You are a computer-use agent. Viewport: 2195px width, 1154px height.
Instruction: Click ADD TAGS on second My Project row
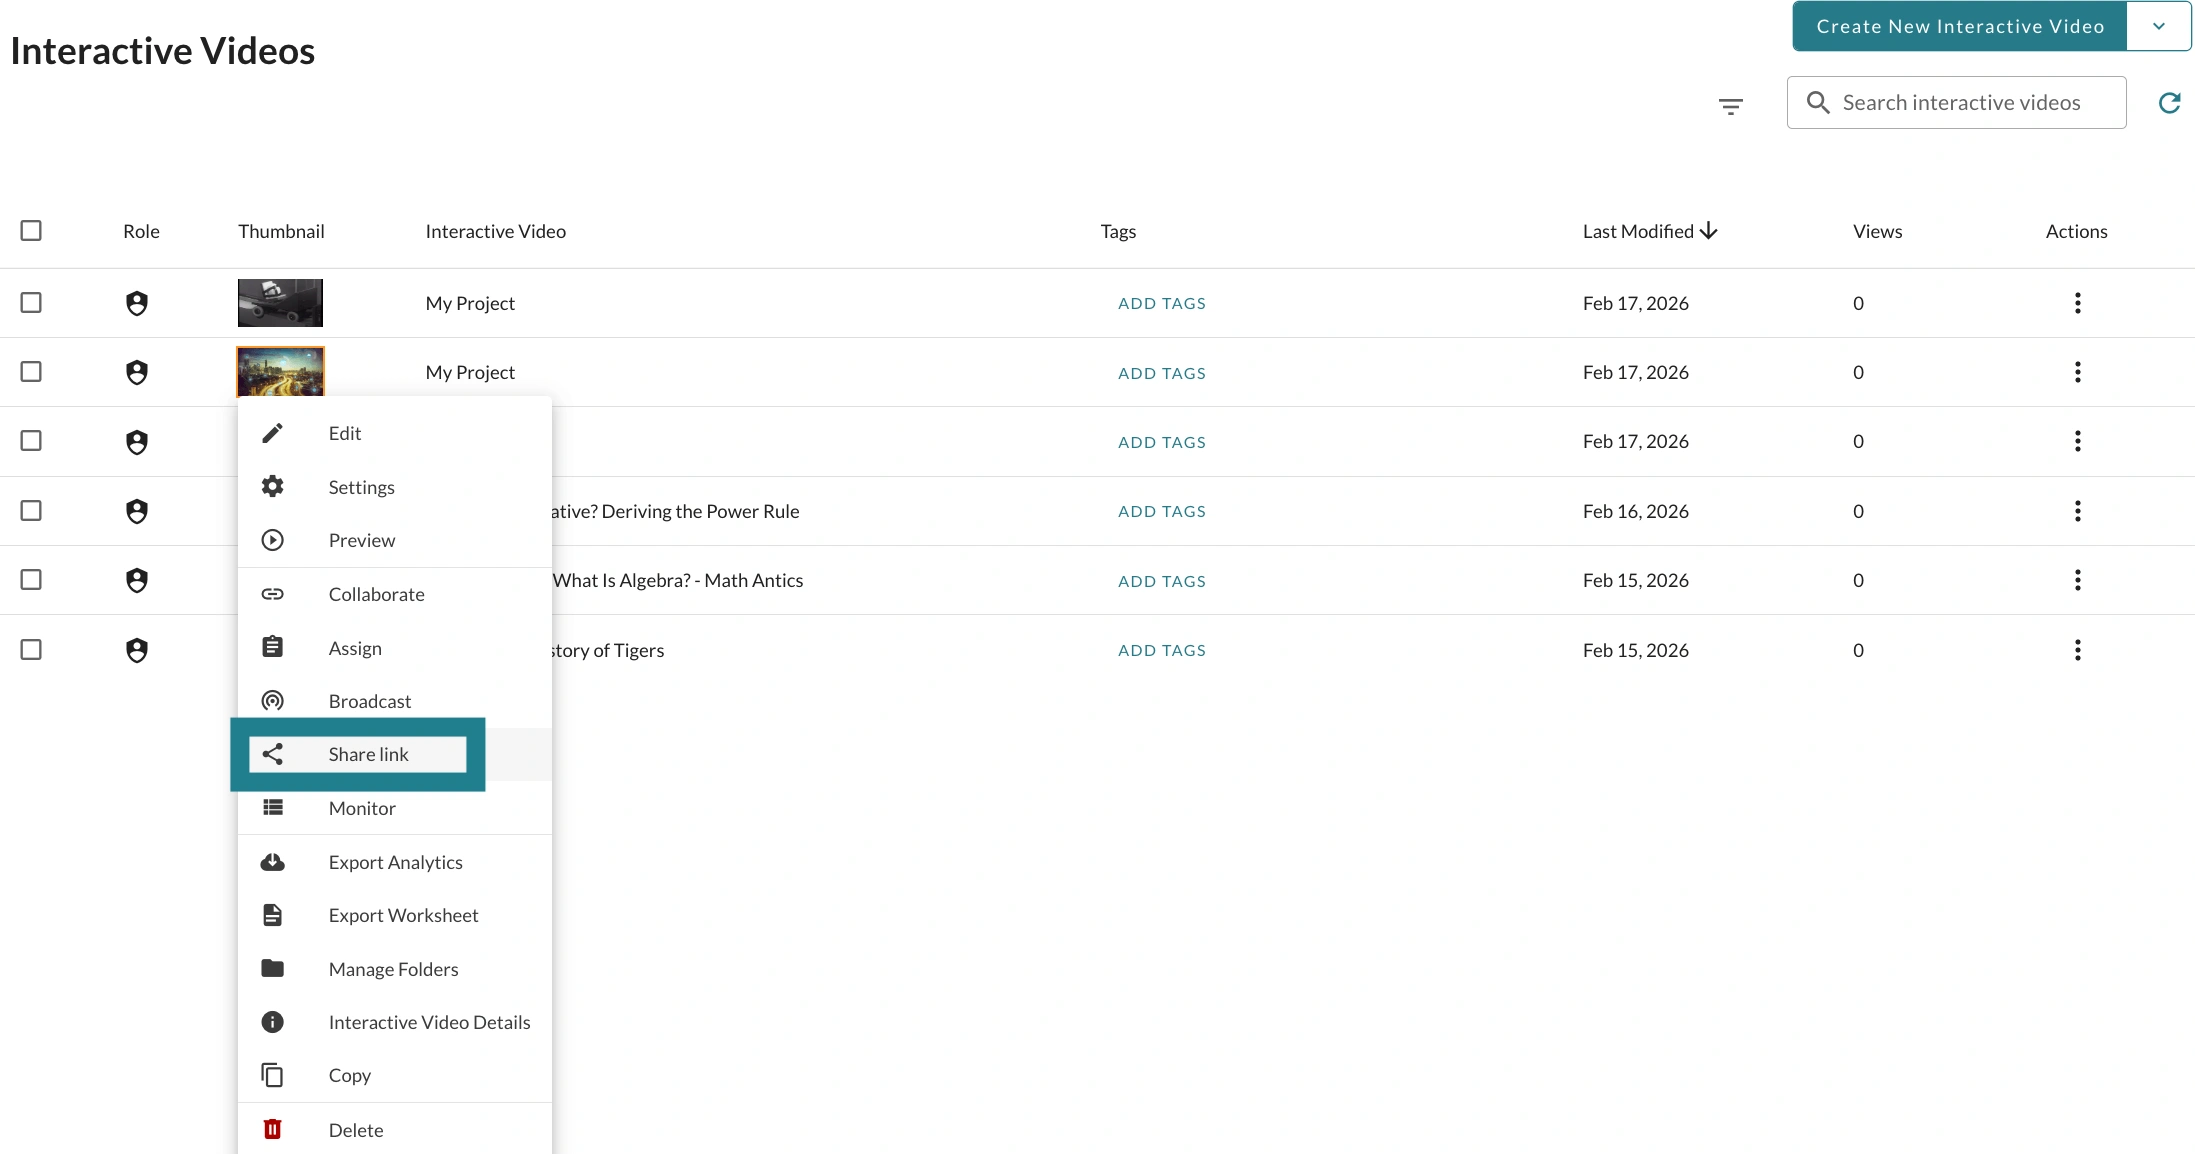[1162, 373]
